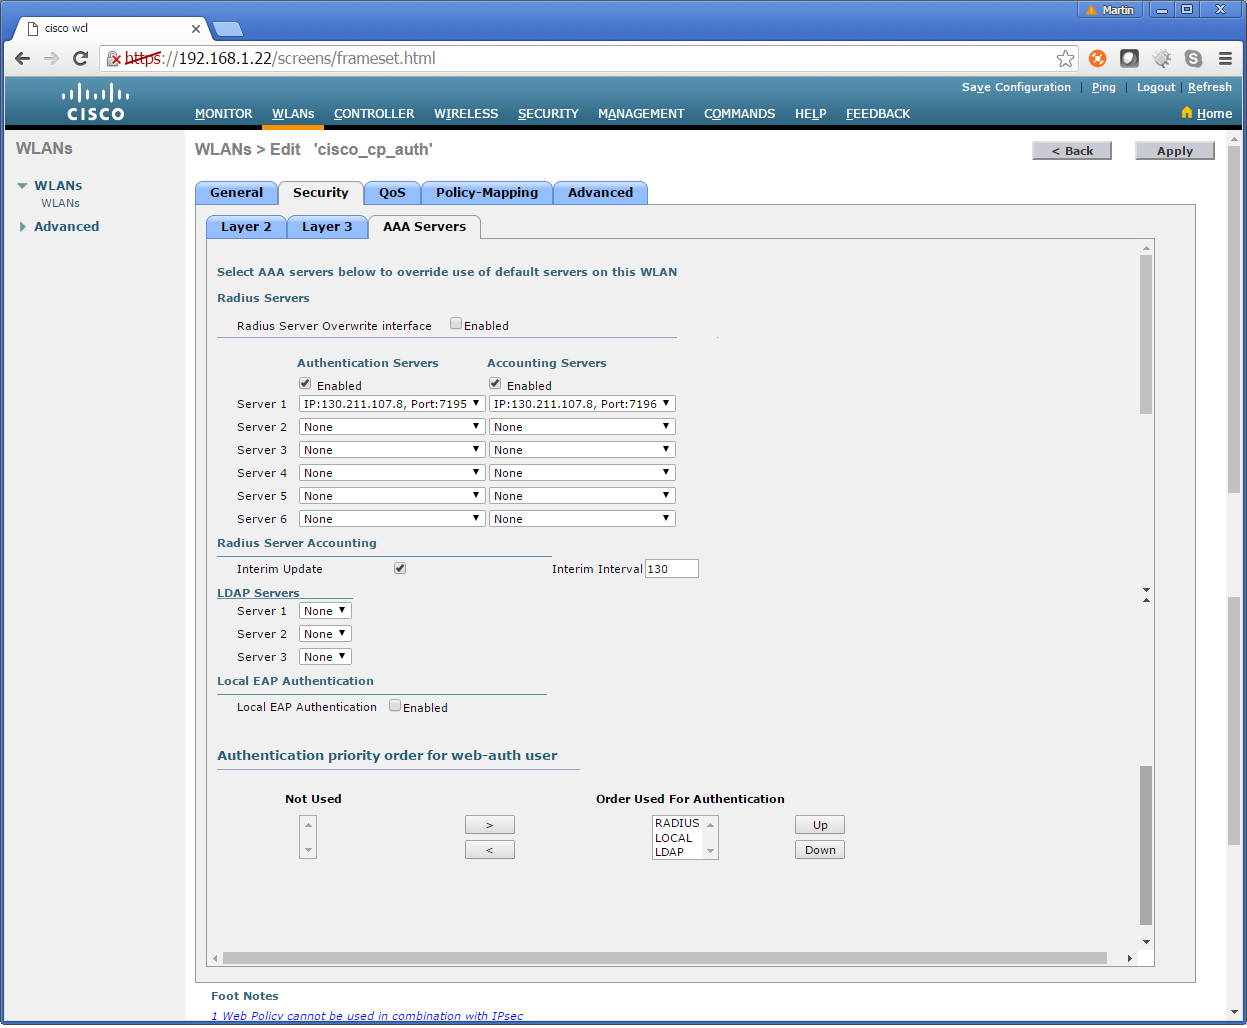Switch to the QoS tab
The width and height of the screenshot is (1247, 1028).
(x=392, y=193)
